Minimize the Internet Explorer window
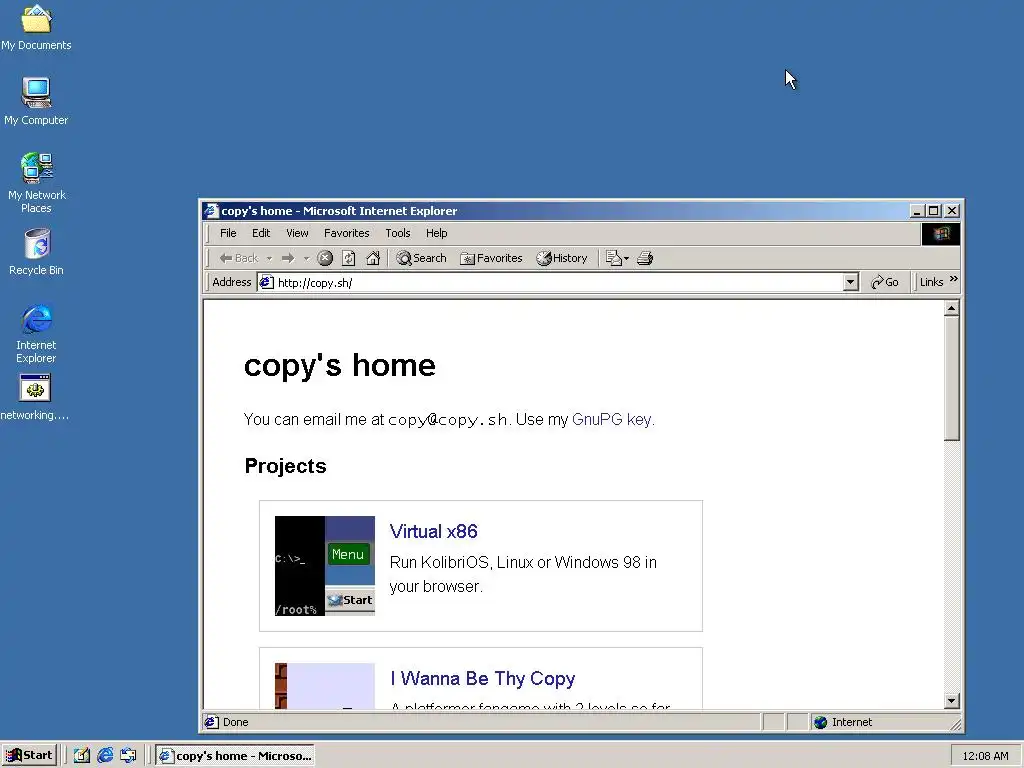The width and height of the screenshot is (1024, 768). point(917,211)
